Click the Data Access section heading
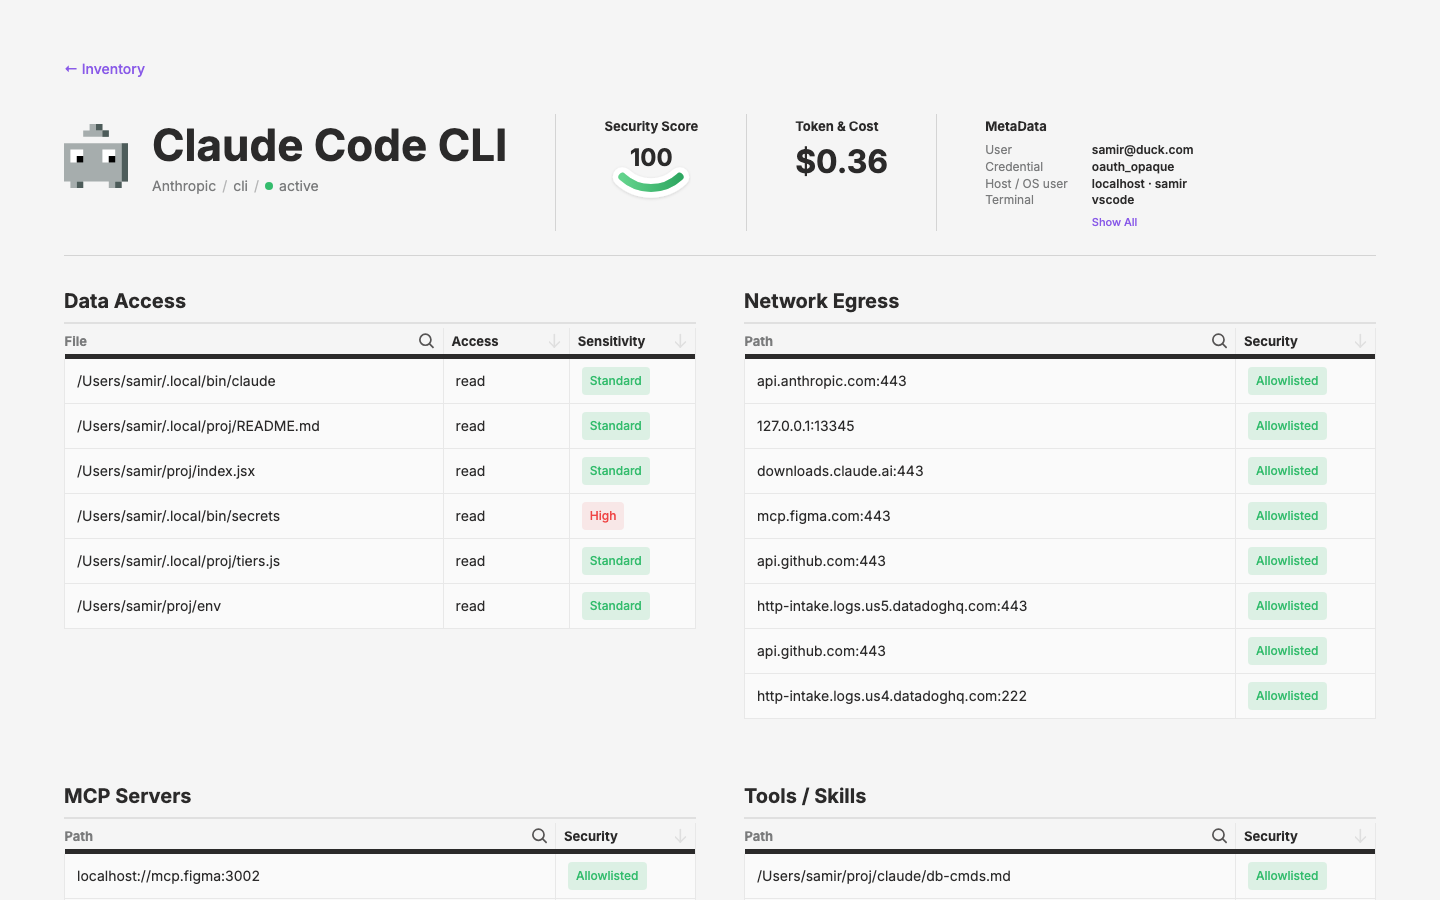 tap(125, 301)
